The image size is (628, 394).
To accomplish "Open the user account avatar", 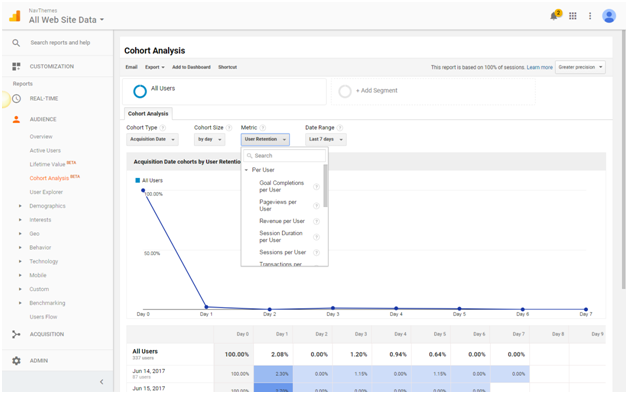I will [x=609, y=16].
